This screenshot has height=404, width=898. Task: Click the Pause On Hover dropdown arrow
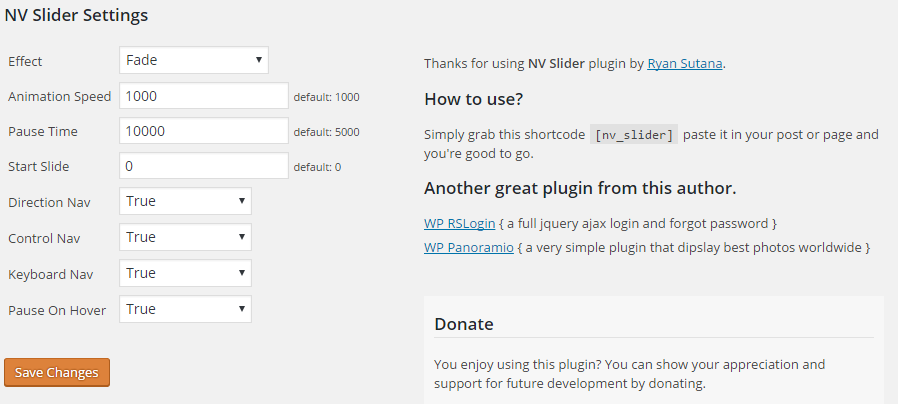coord(242,309)
